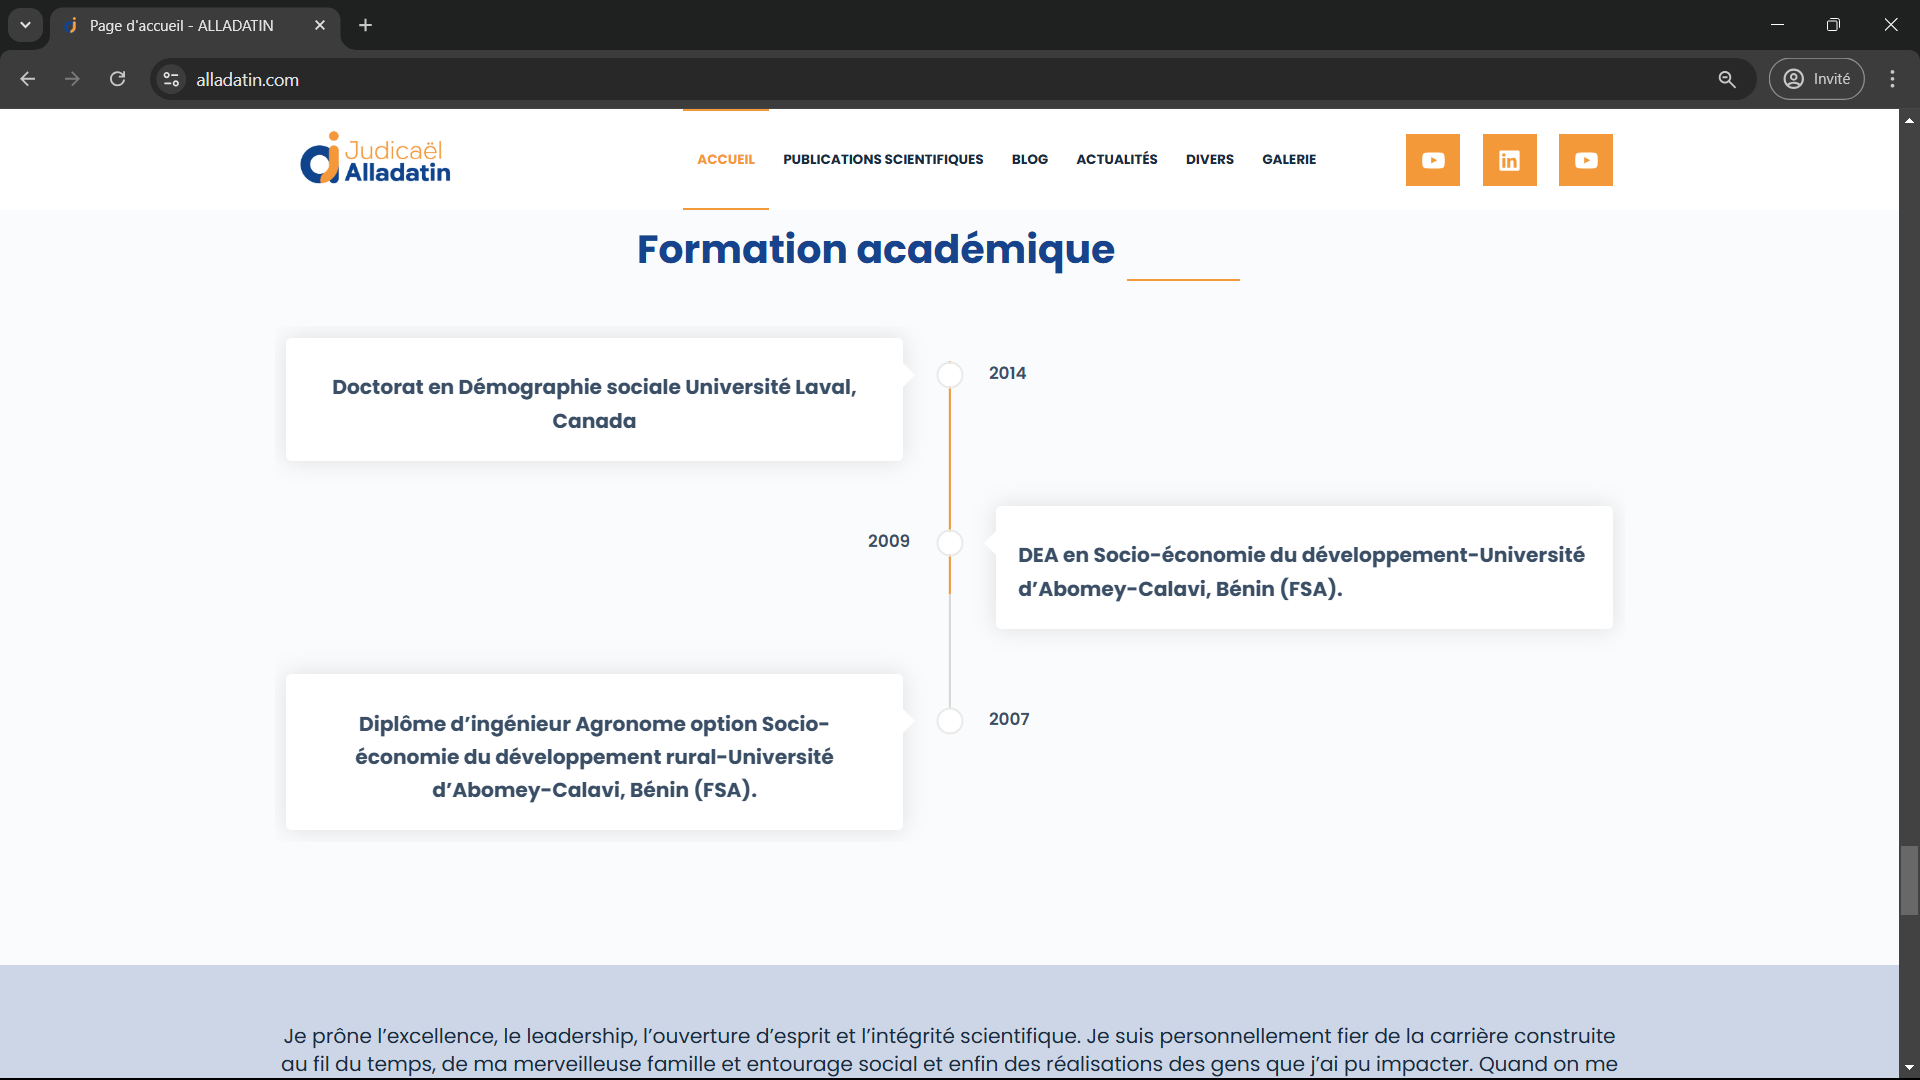This screenshot has height=1080, width=1920.
Task: Click the browser forward arrow
Action: (72, 79)
